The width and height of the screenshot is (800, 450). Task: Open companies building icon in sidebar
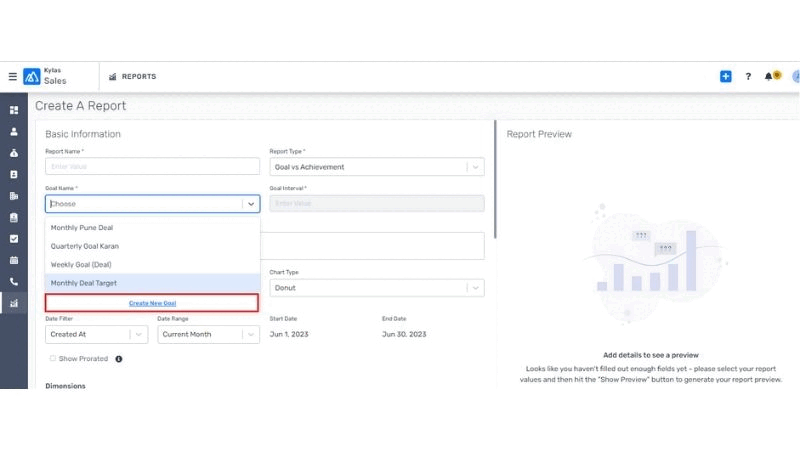point(14,196)
